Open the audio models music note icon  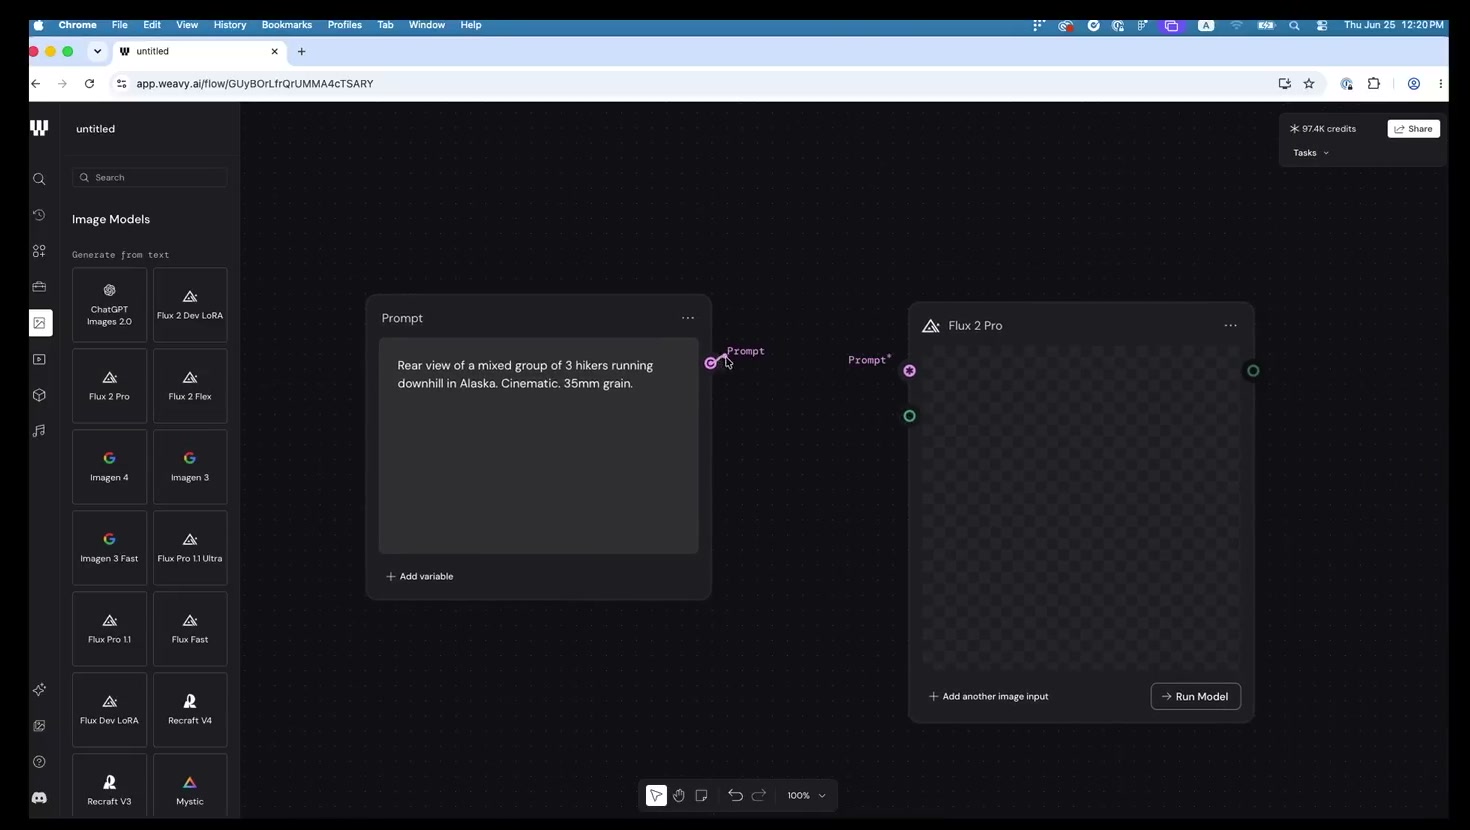pyautogui.click(x=39, y=431)
